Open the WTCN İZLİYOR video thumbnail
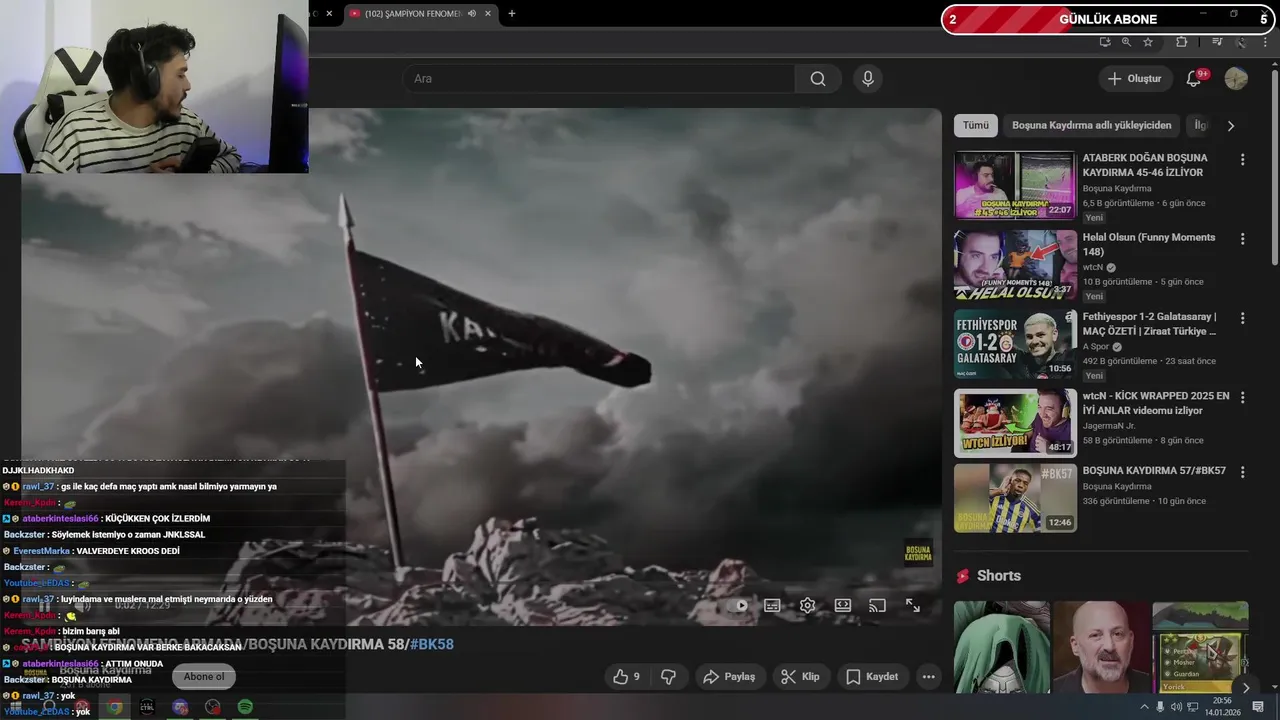Screen dimensions: 1280x720 click(1015, 423)
